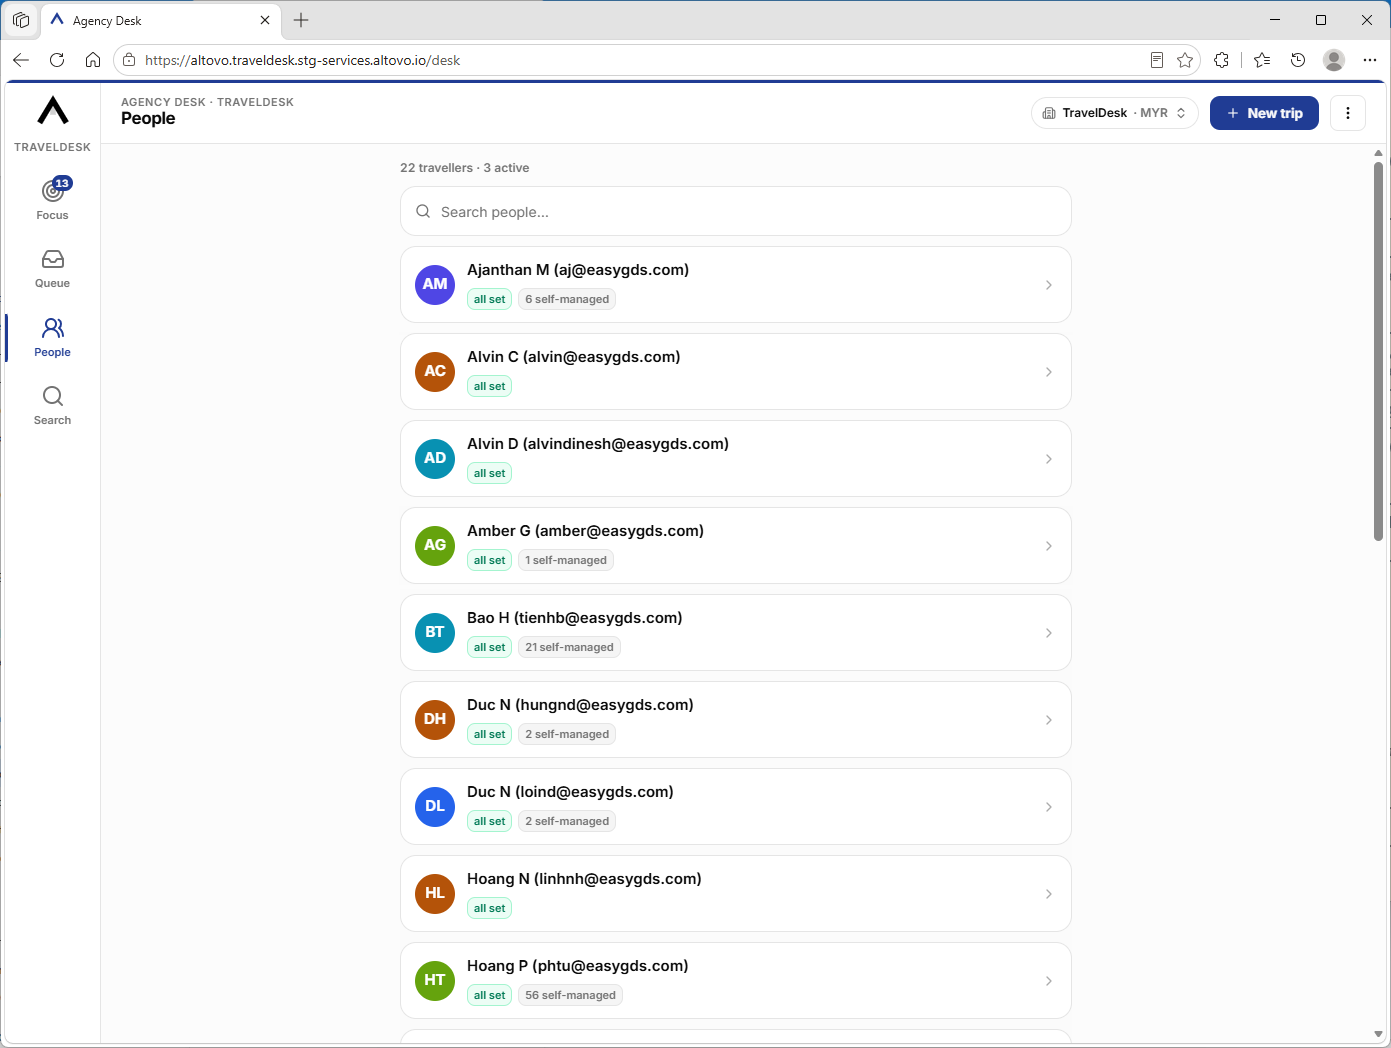The image size is (1391, 1048).
Task: Expand Alvin D's row chevron
Action: click(x=1048, y=459)
